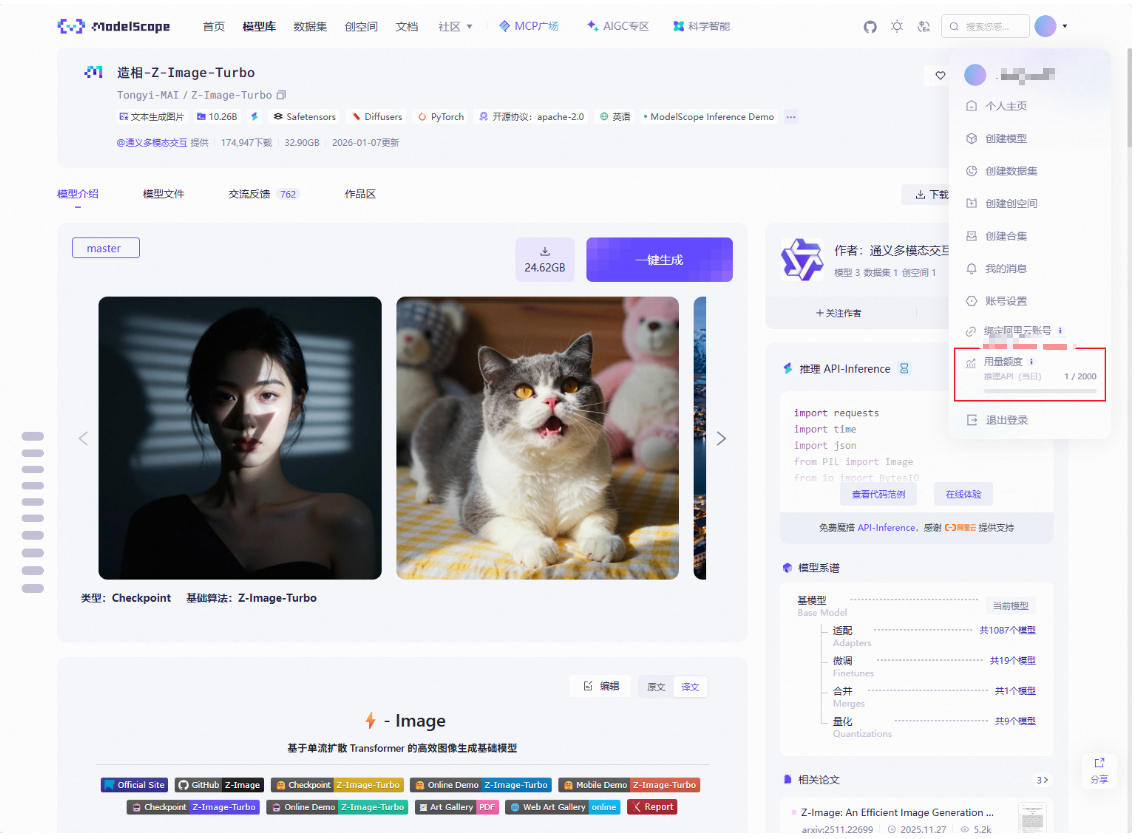Screen dimensions: 1137x839
Task: Expand the 社区 dropdown in navigation
Action: [x=455, y=27]
